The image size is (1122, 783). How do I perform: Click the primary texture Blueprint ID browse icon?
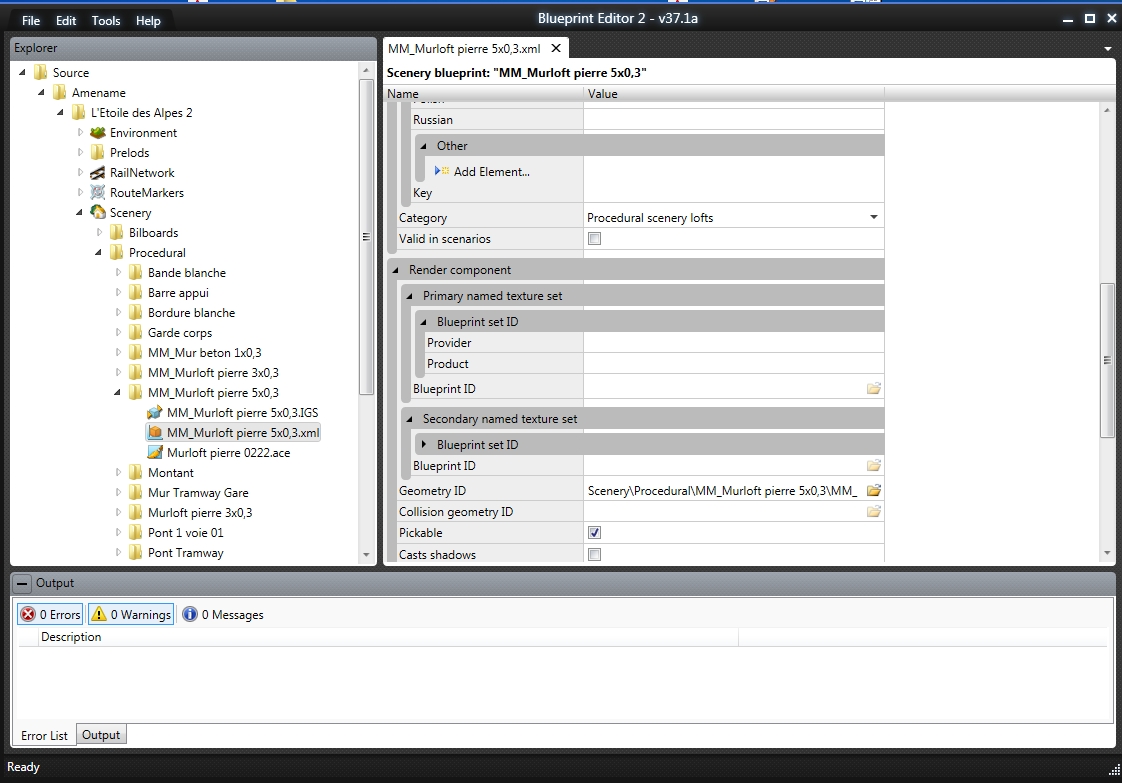pyautogui.click(x=874, y=388)
